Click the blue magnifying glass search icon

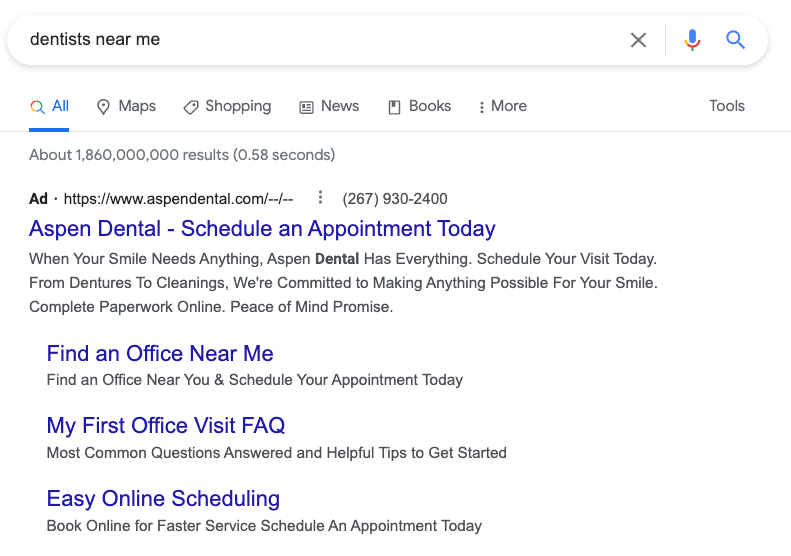pos(735,39)
